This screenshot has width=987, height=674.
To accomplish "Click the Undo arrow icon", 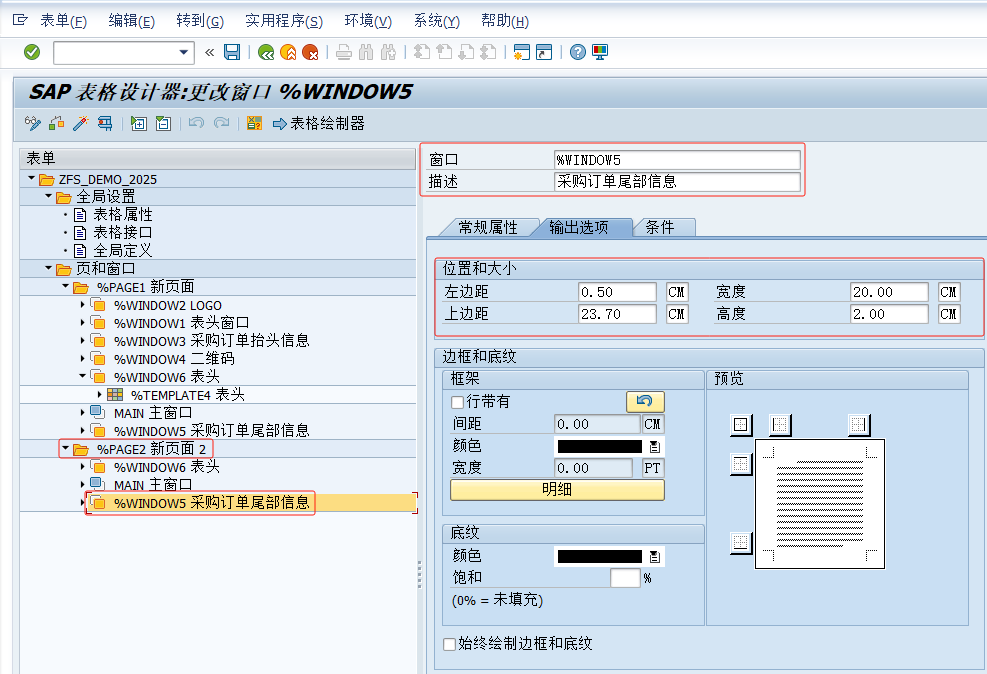I will (x=196, y=123).
